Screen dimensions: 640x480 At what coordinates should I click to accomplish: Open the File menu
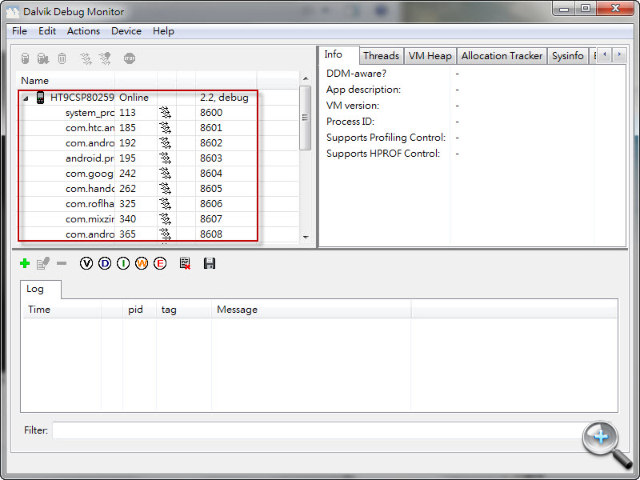pos(20,31)
